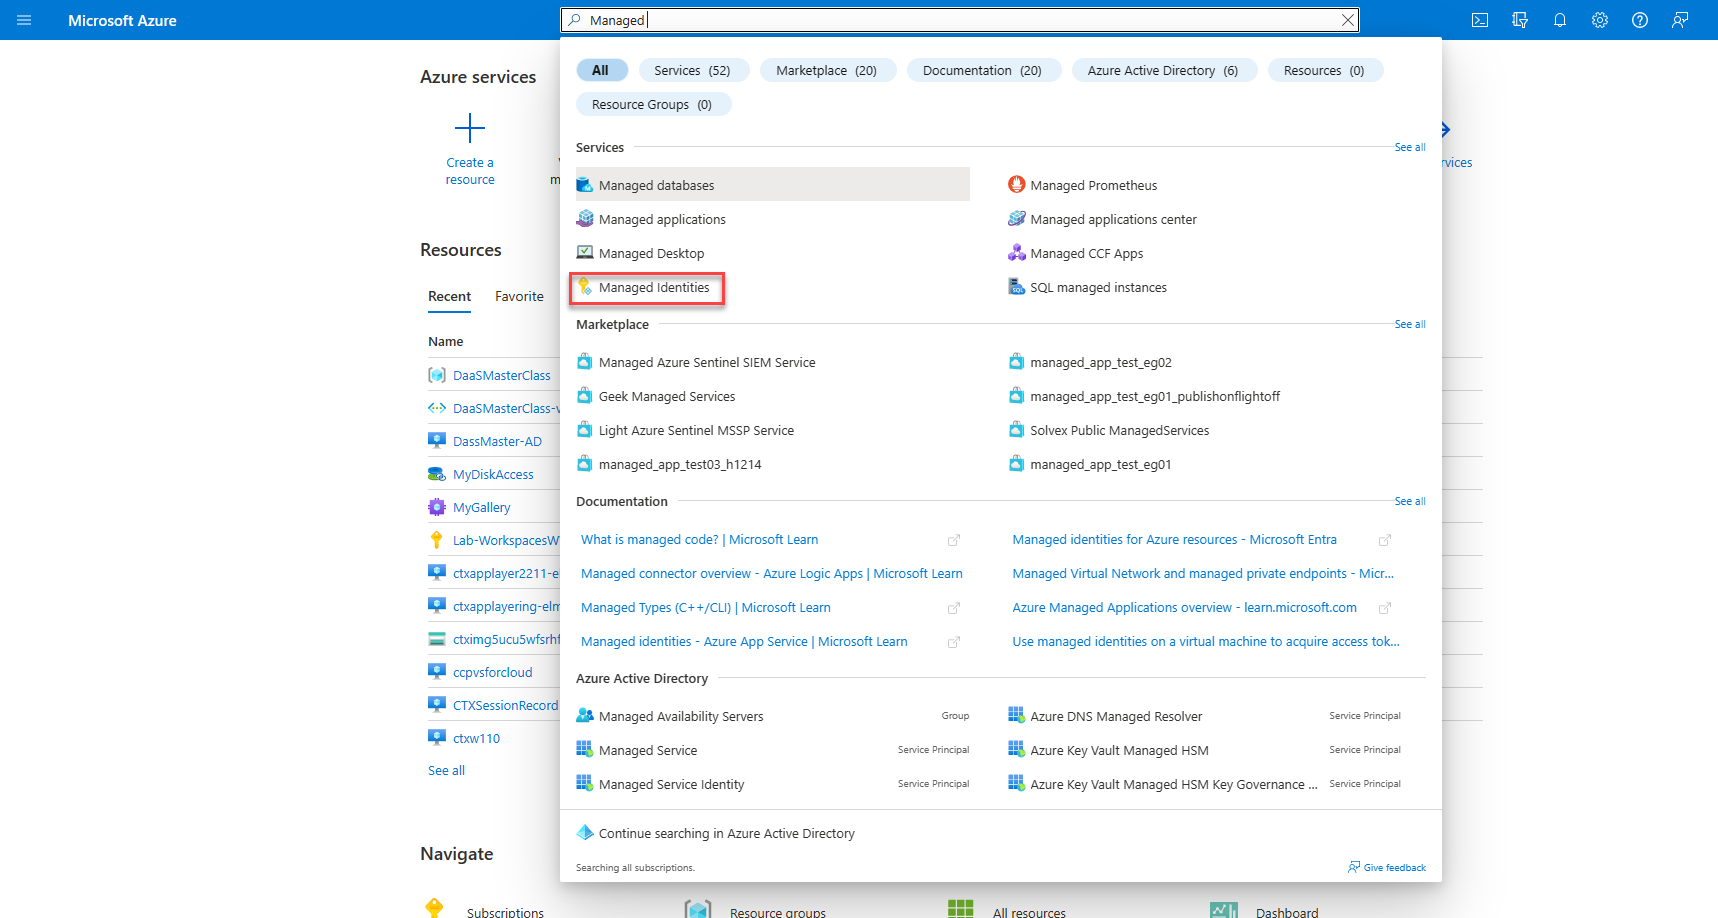Expand Documentation results with See all
Viewport: 1718px width, 918px height.
tap(1409, 502)
